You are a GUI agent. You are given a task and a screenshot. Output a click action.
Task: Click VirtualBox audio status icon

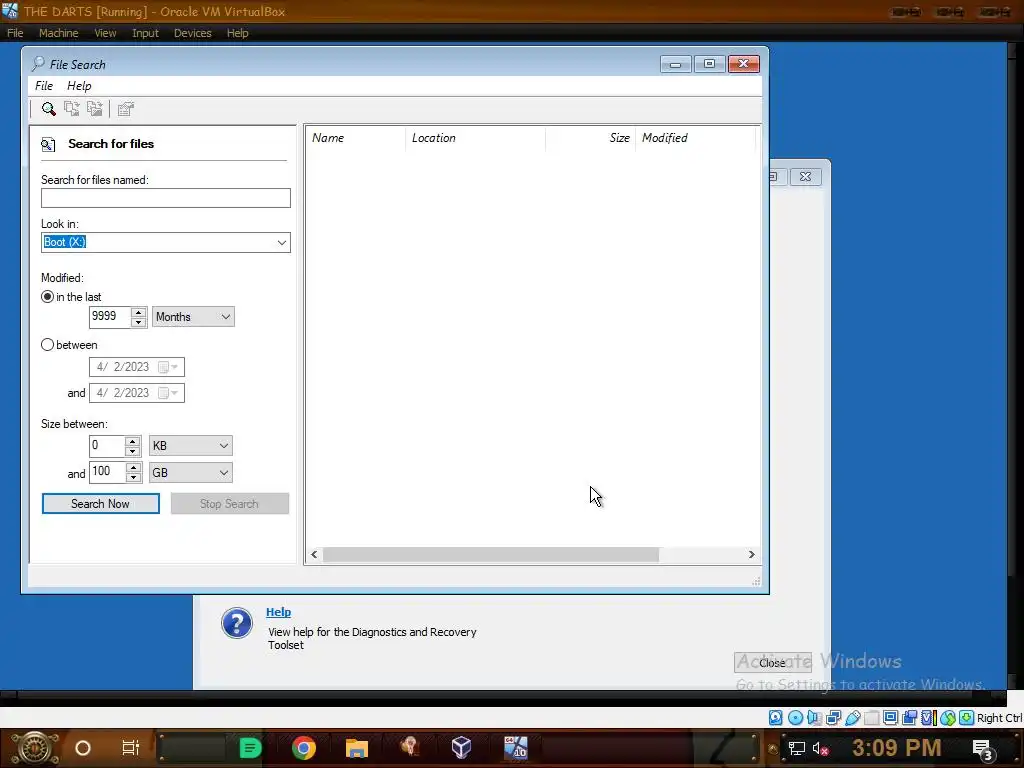814,718
